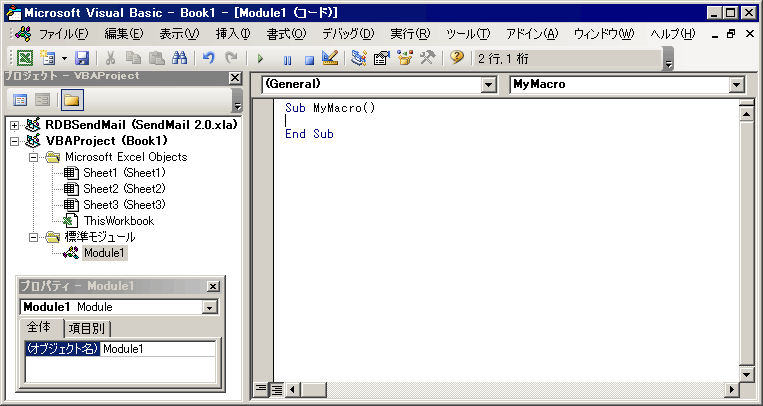Click the End Sub code line
The width and height of the screenshot is (763, 406).
[309, 134]
